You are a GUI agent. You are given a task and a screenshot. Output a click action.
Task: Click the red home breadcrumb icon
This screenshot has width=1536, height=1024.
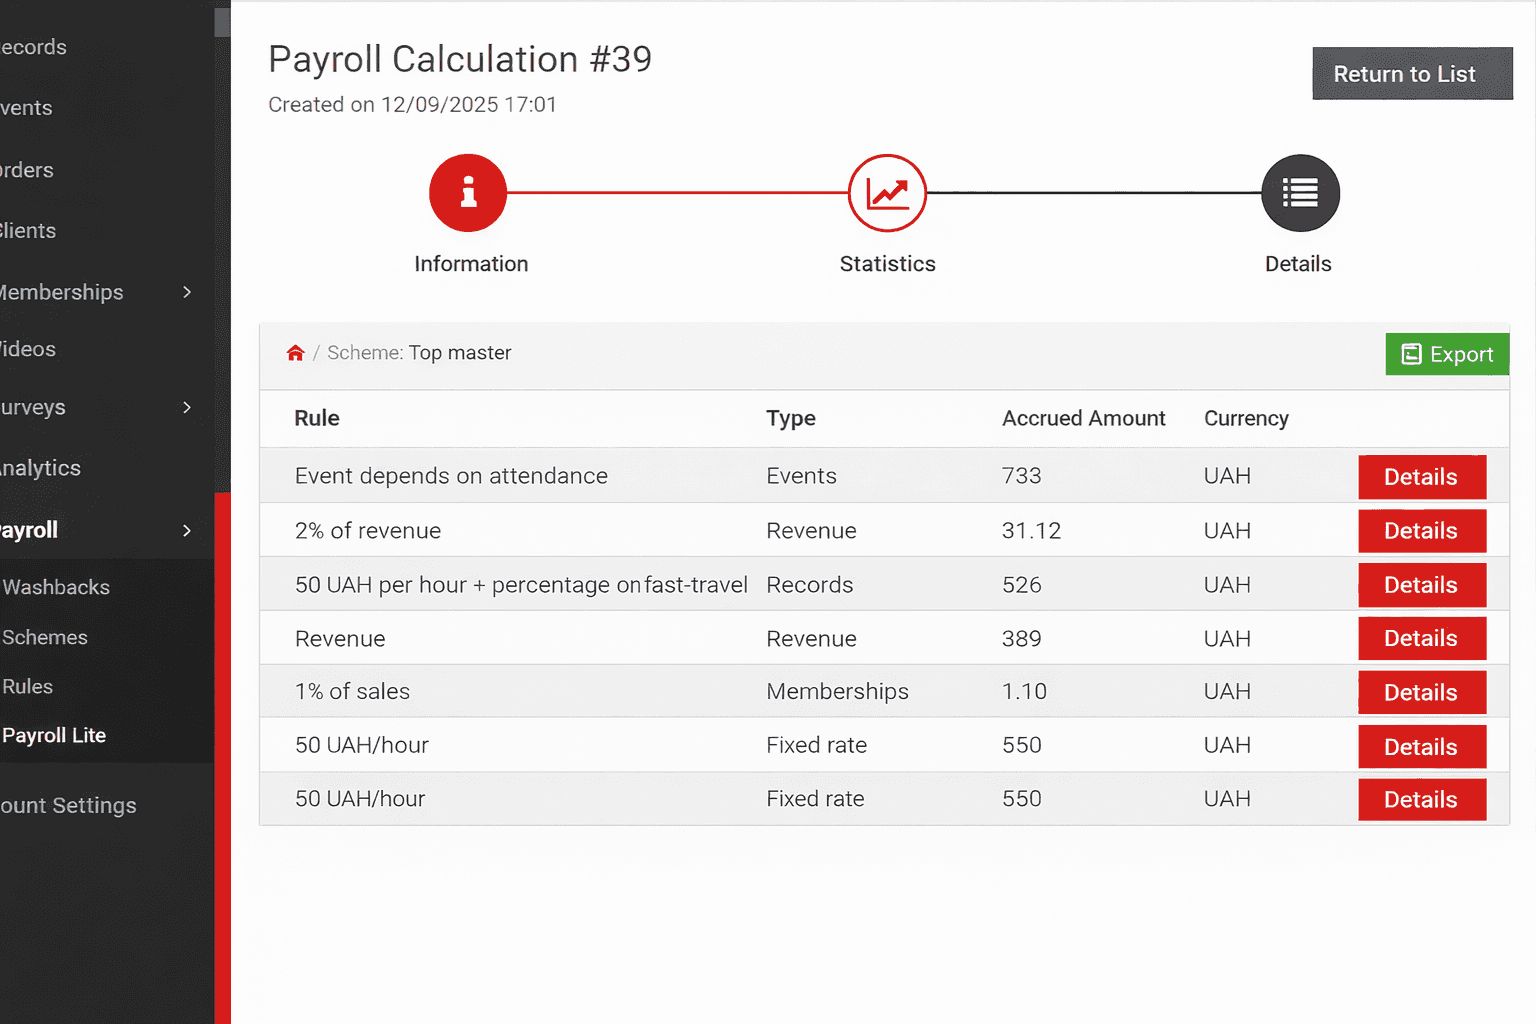[295, 353]
